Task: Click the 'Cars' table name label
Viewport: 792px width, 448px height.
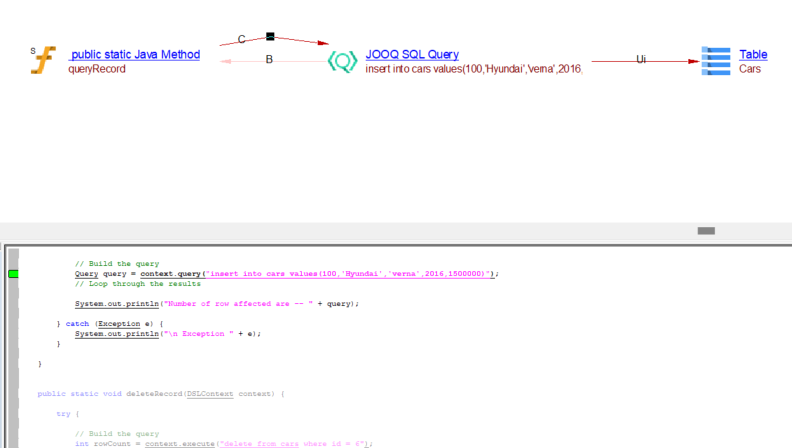Action: pyautogui.click(x=750, y=69)
